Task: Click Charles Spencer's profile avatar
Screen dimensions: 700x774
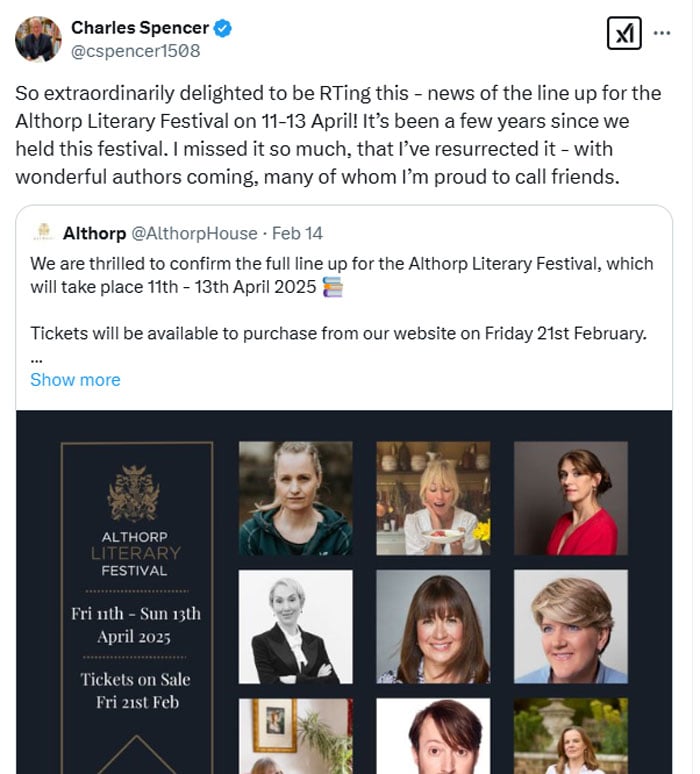Action: (x=38, y=39)
